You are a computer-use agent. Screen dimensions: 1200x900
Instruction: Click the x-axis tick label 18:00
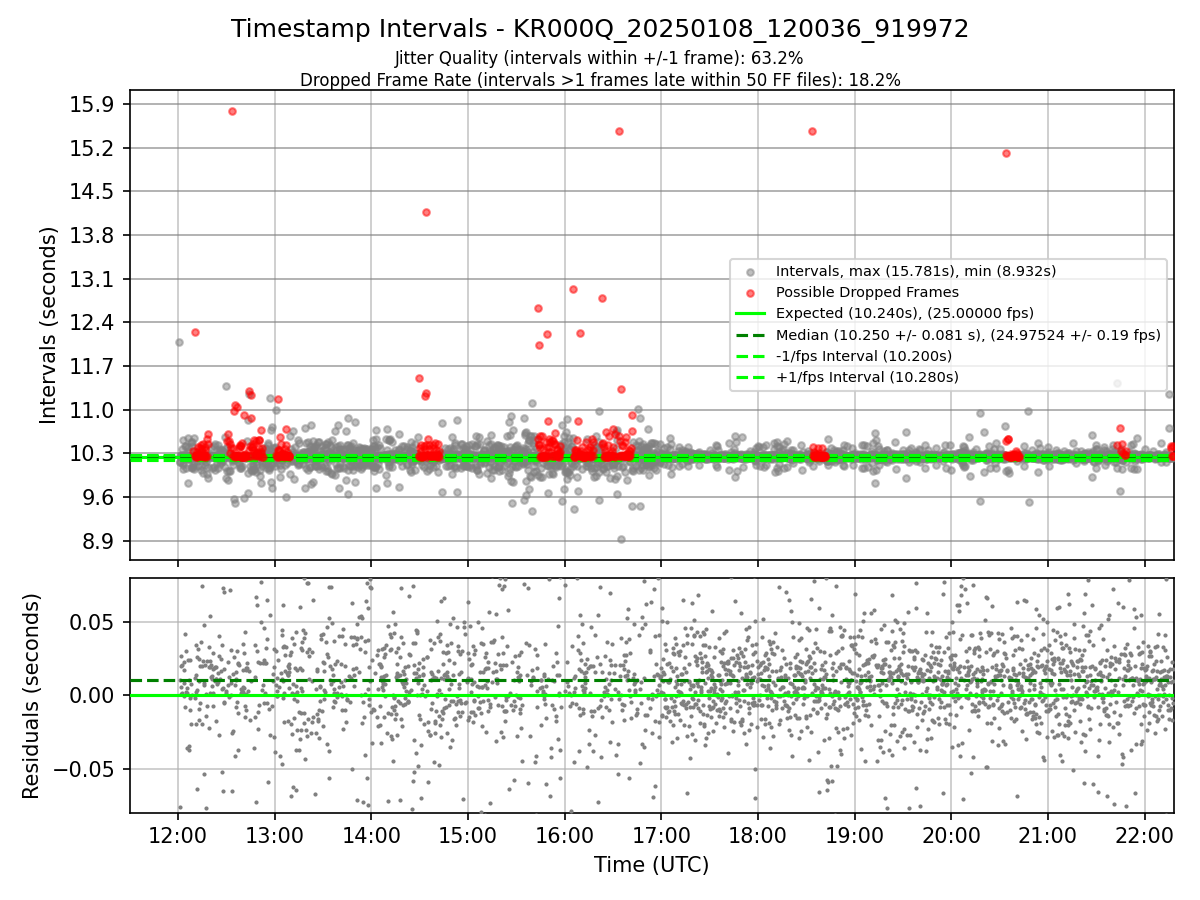(x=758, y=834)
